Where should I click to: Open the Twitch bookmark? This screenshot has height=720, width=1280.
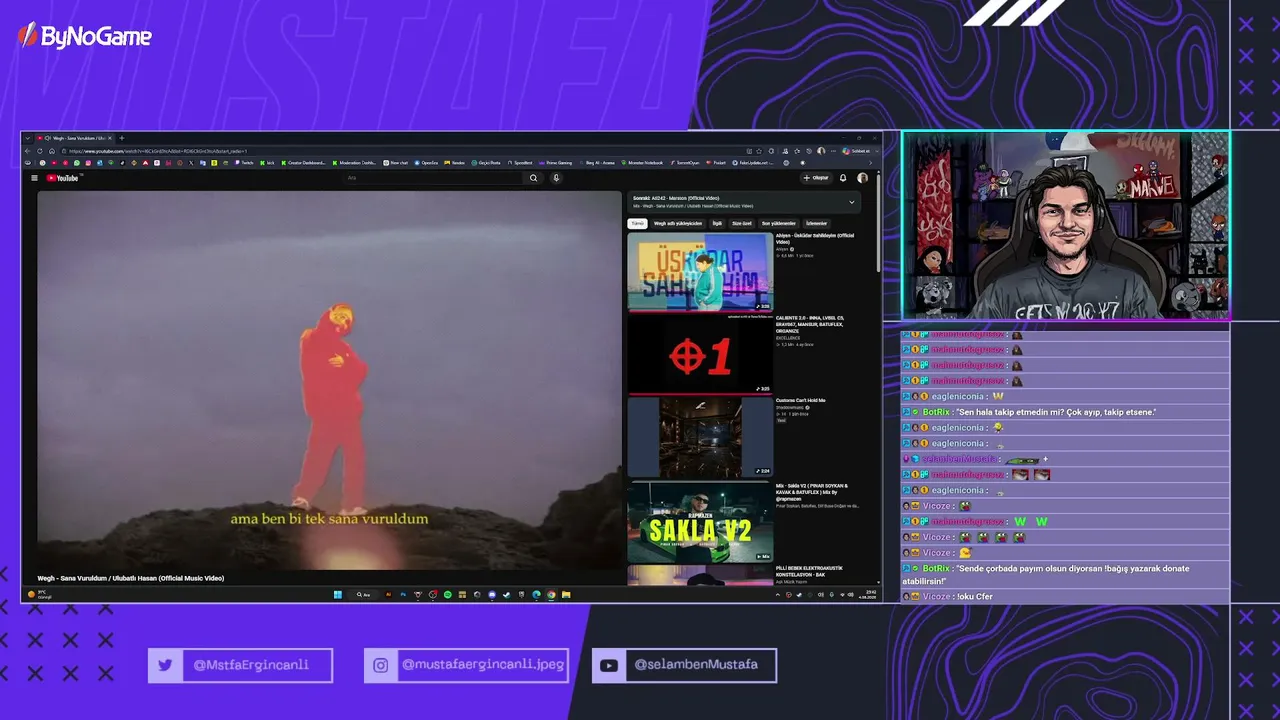click(x=245, y=163)
